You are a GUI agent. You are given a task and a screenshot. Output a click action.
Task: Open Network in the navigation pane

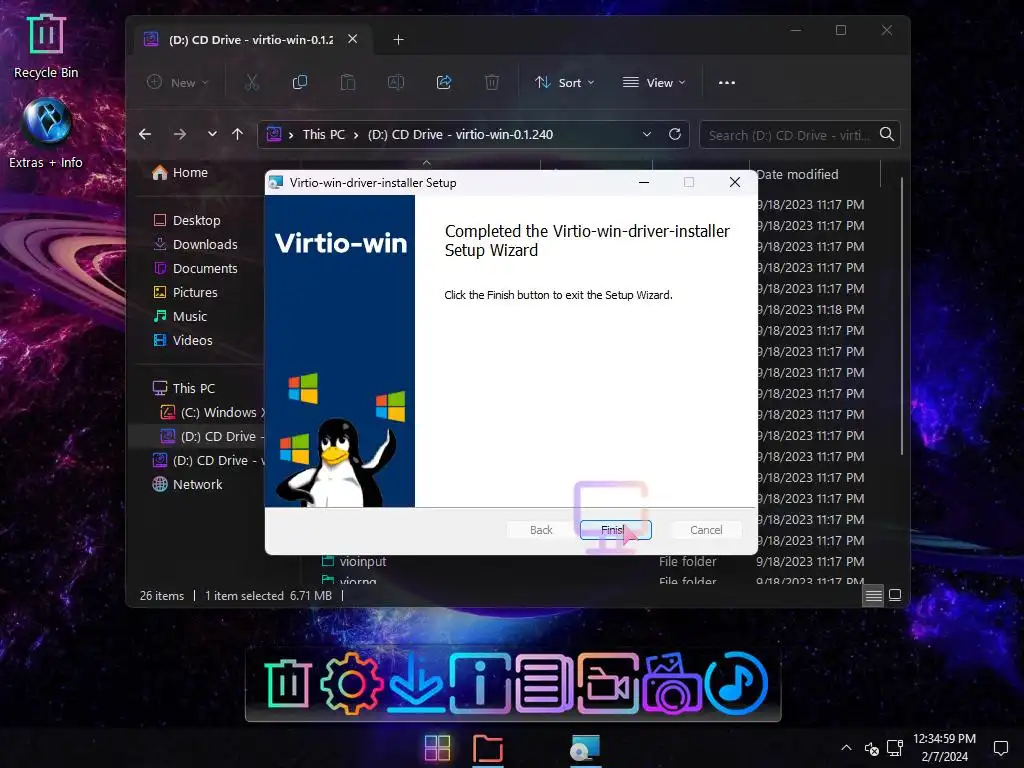(187, 485)
